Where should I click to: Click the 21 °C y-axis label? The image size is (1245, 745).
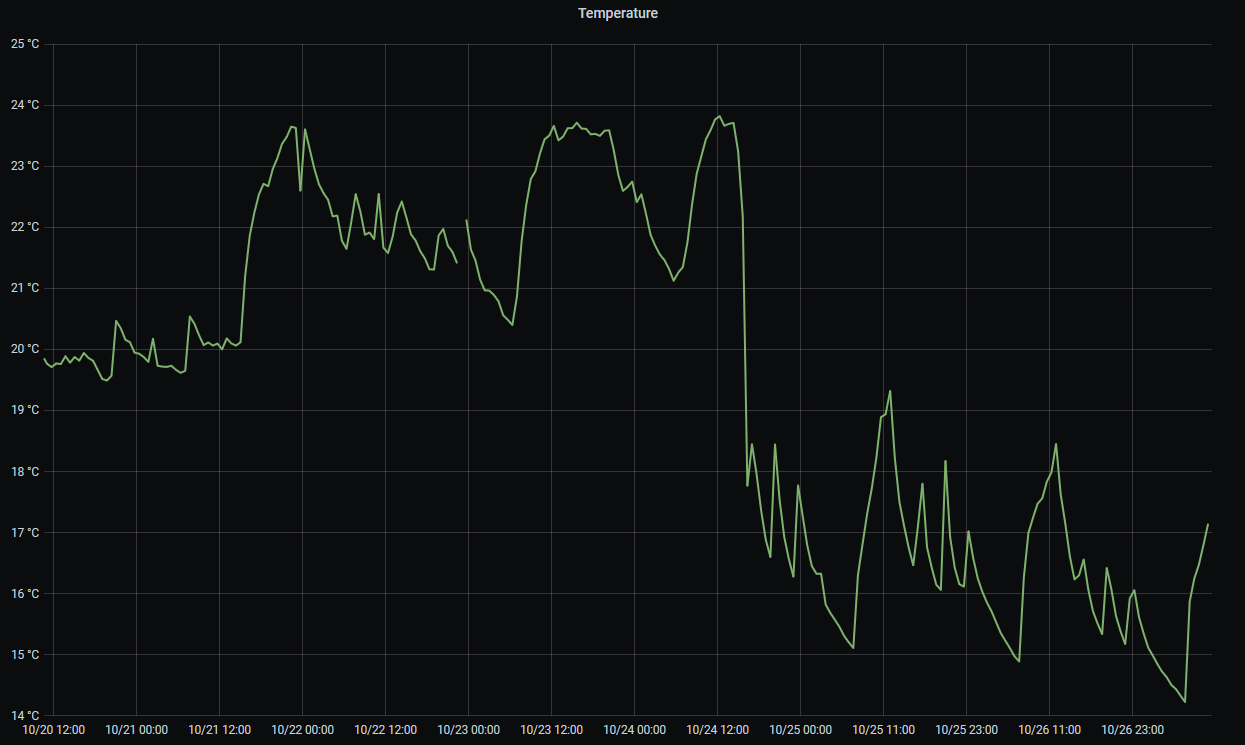point(25,288)
